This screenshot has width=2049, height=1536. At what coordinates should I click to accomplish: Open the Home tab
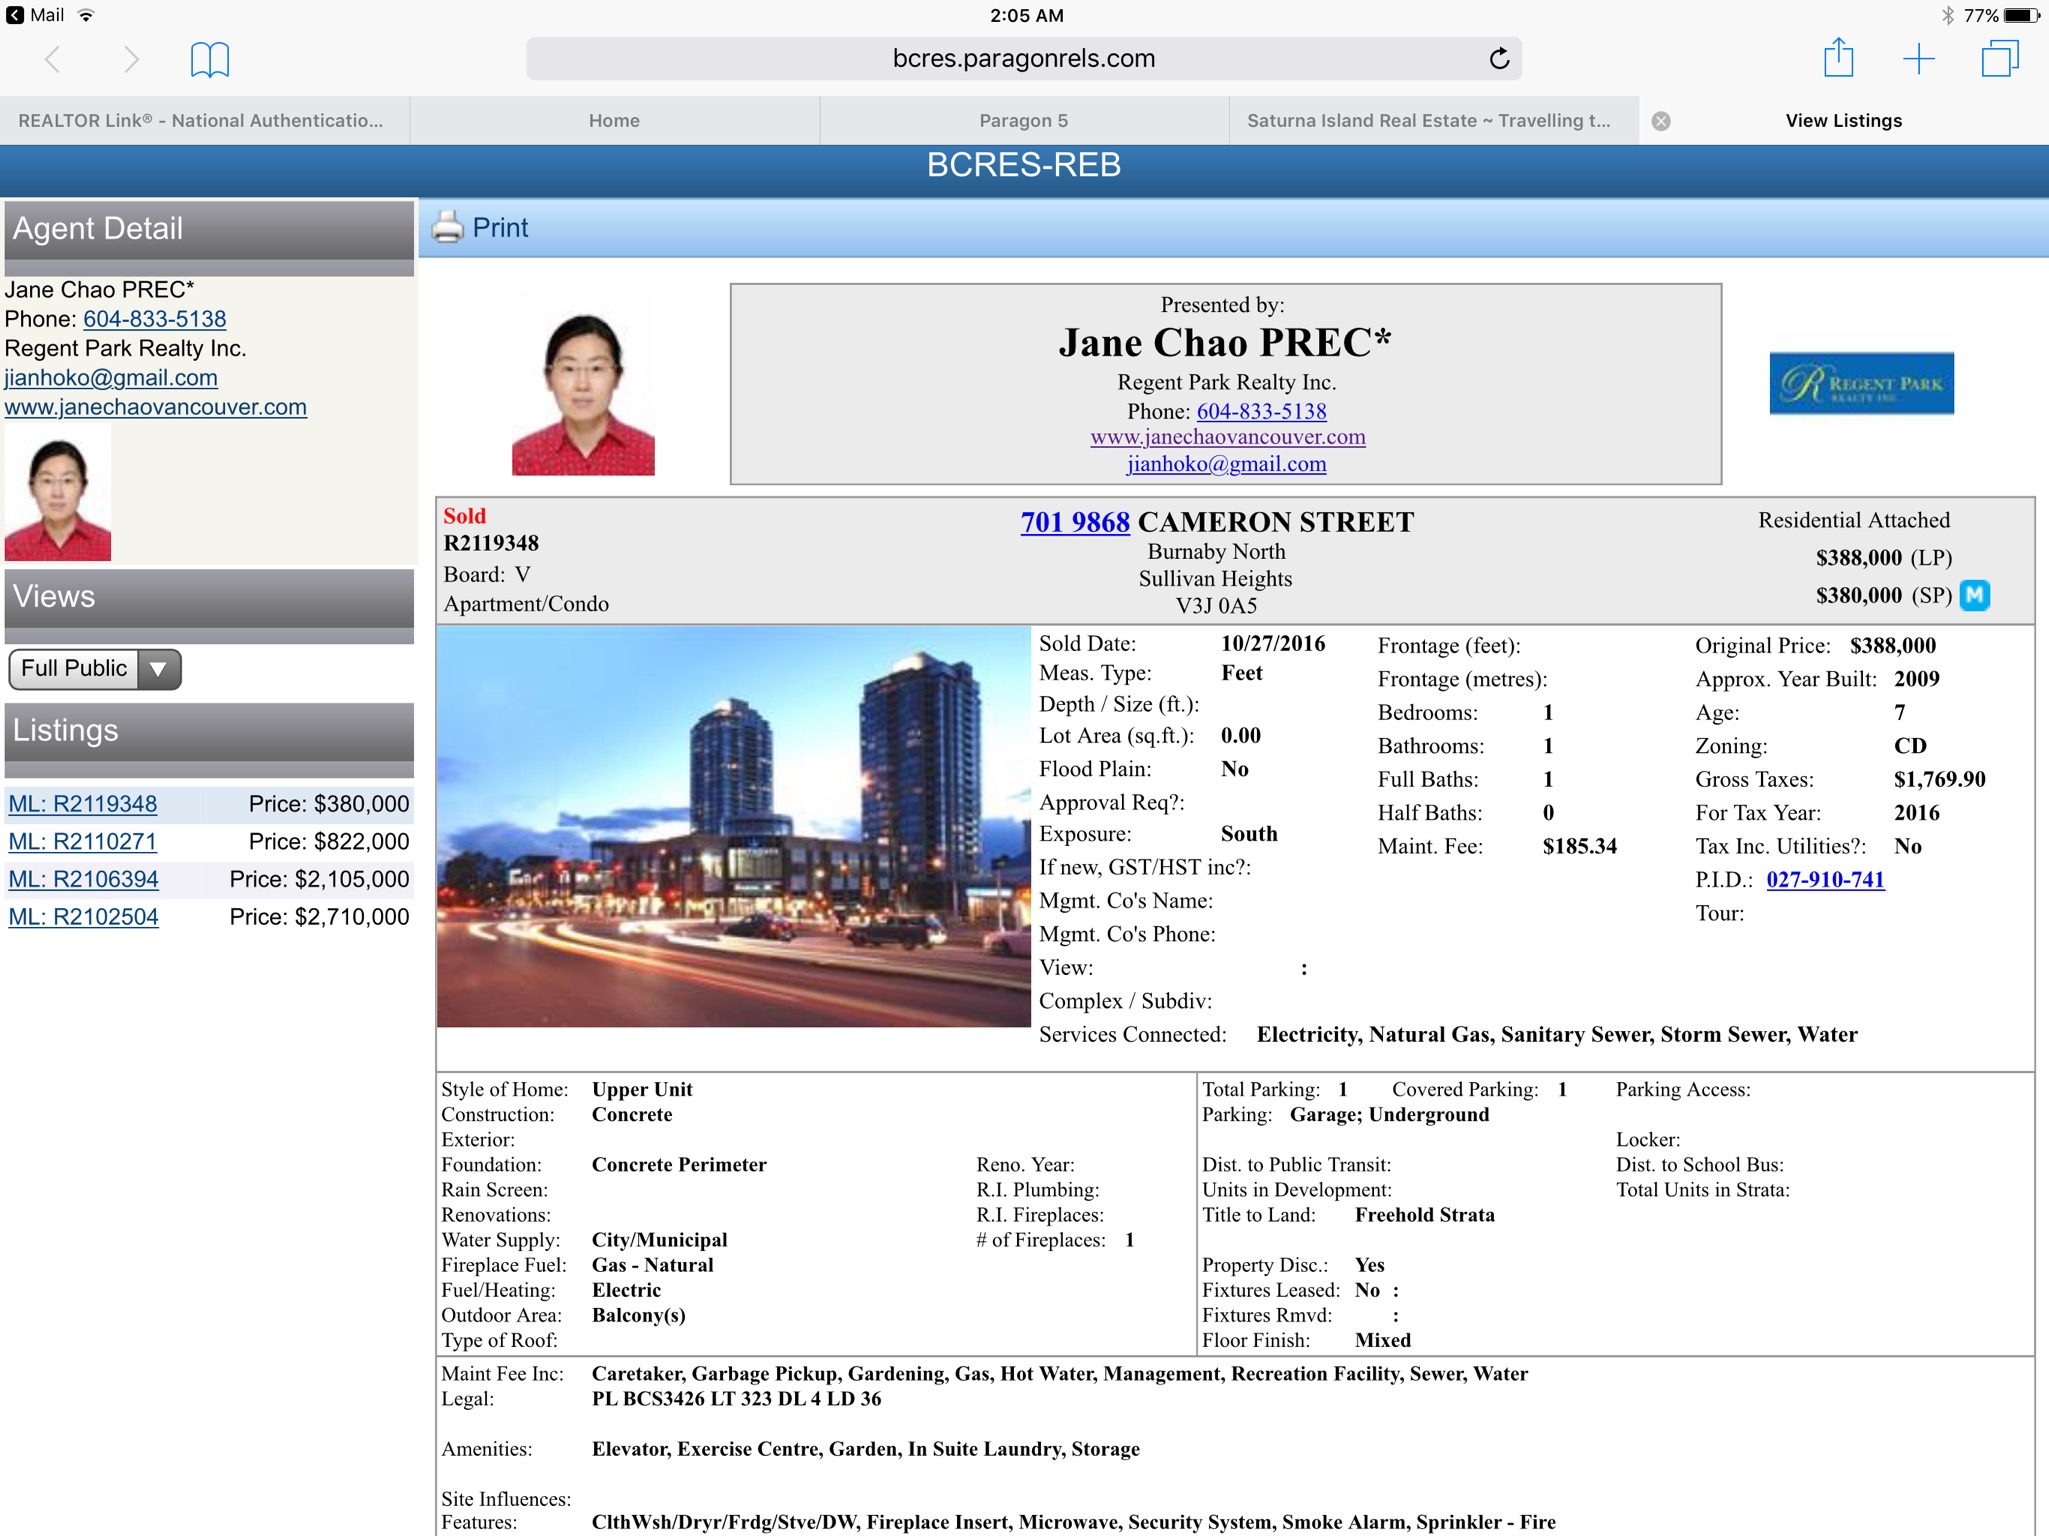click(x=614, y=121)
